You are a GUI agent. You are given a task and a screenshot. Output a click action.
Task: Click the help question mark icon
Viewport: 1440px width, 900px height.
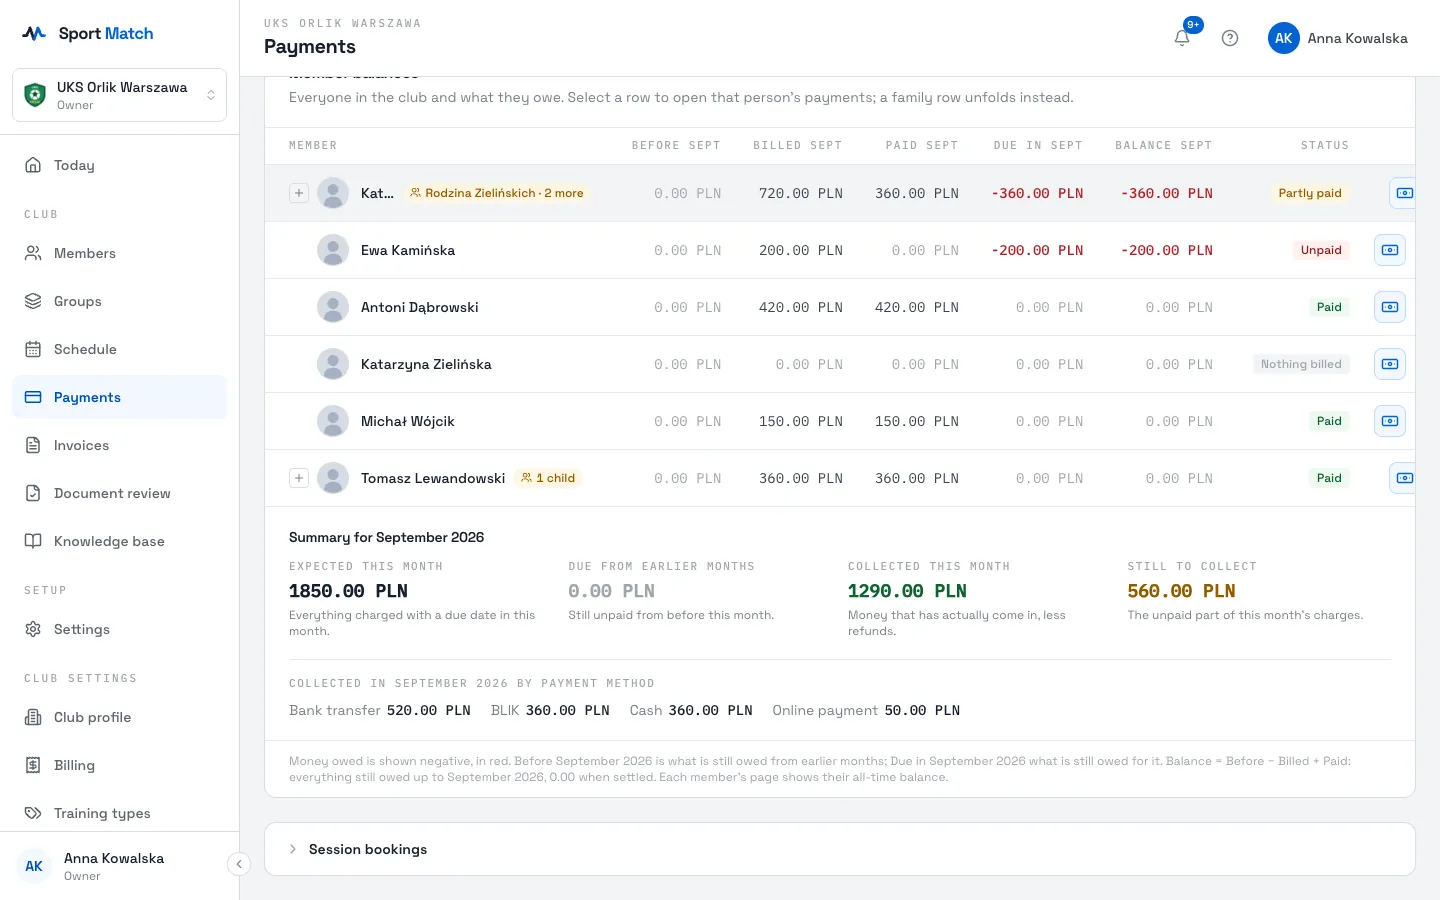coord(1230,38)
